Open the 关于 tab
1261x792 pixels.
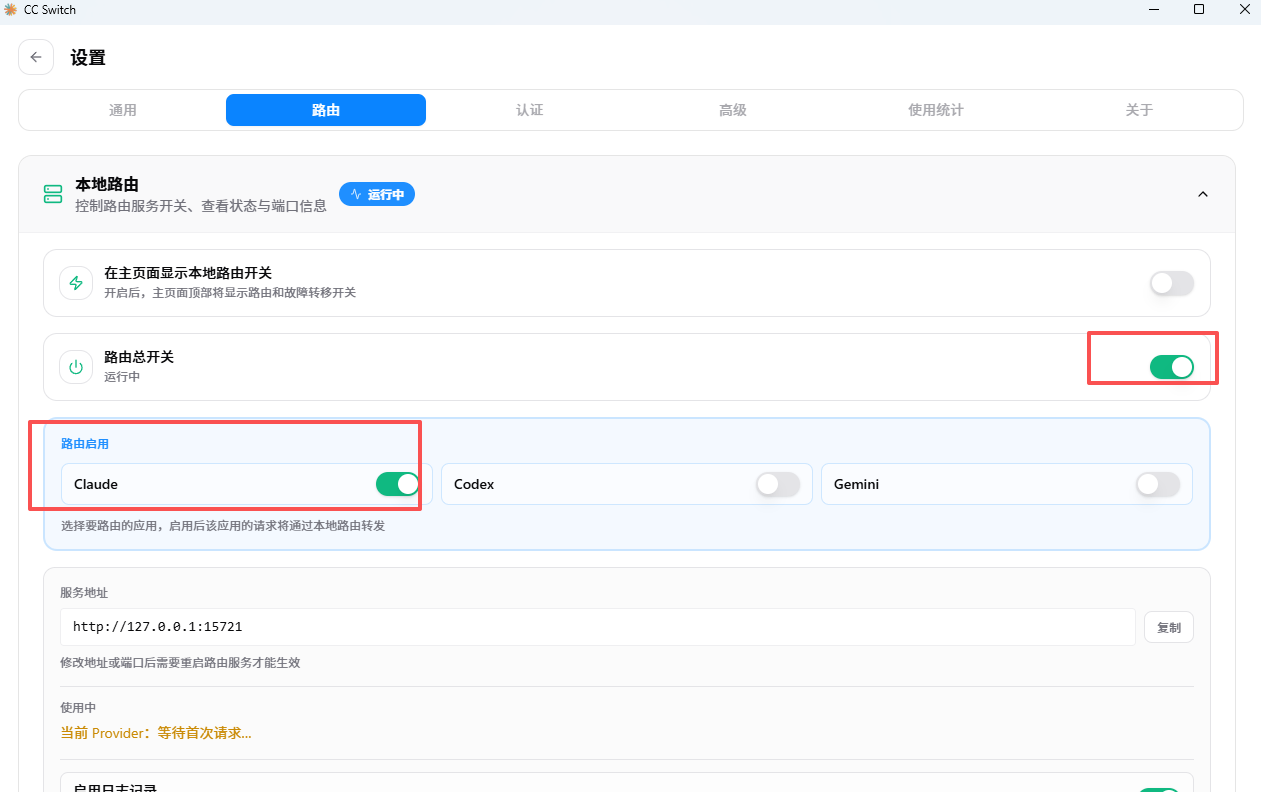tap(1139, 110)
